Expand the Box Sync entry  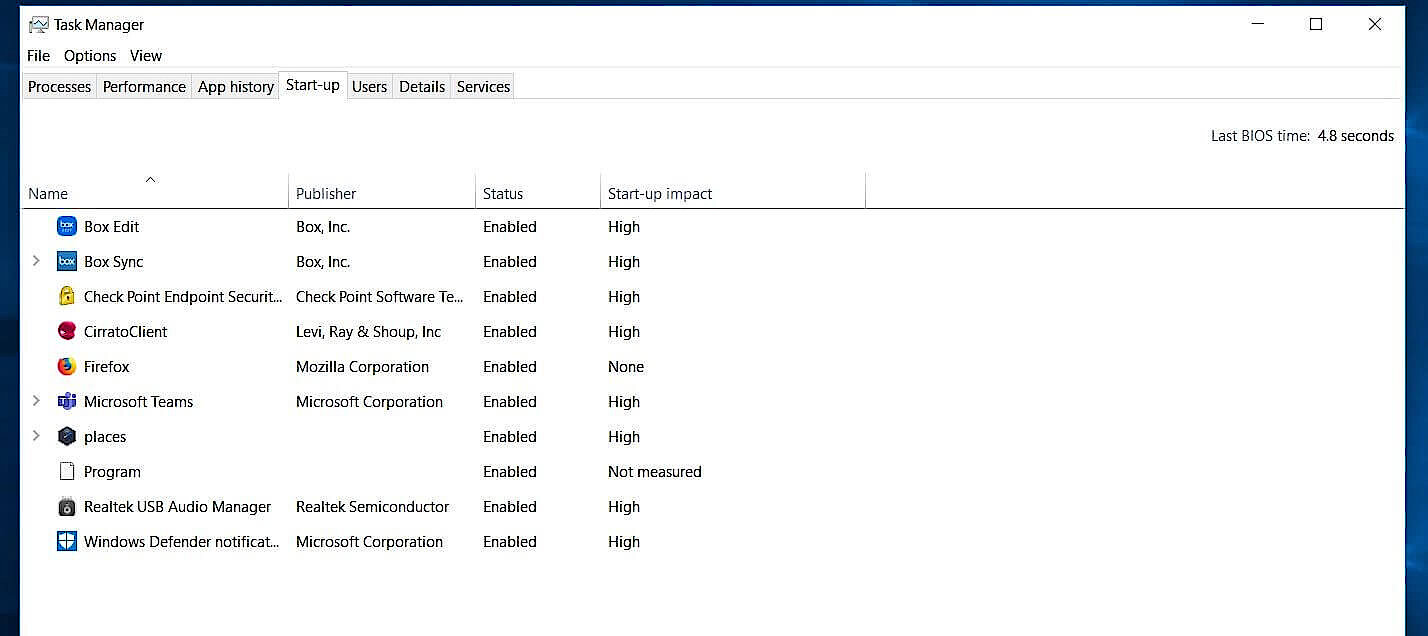pos(36,261)
